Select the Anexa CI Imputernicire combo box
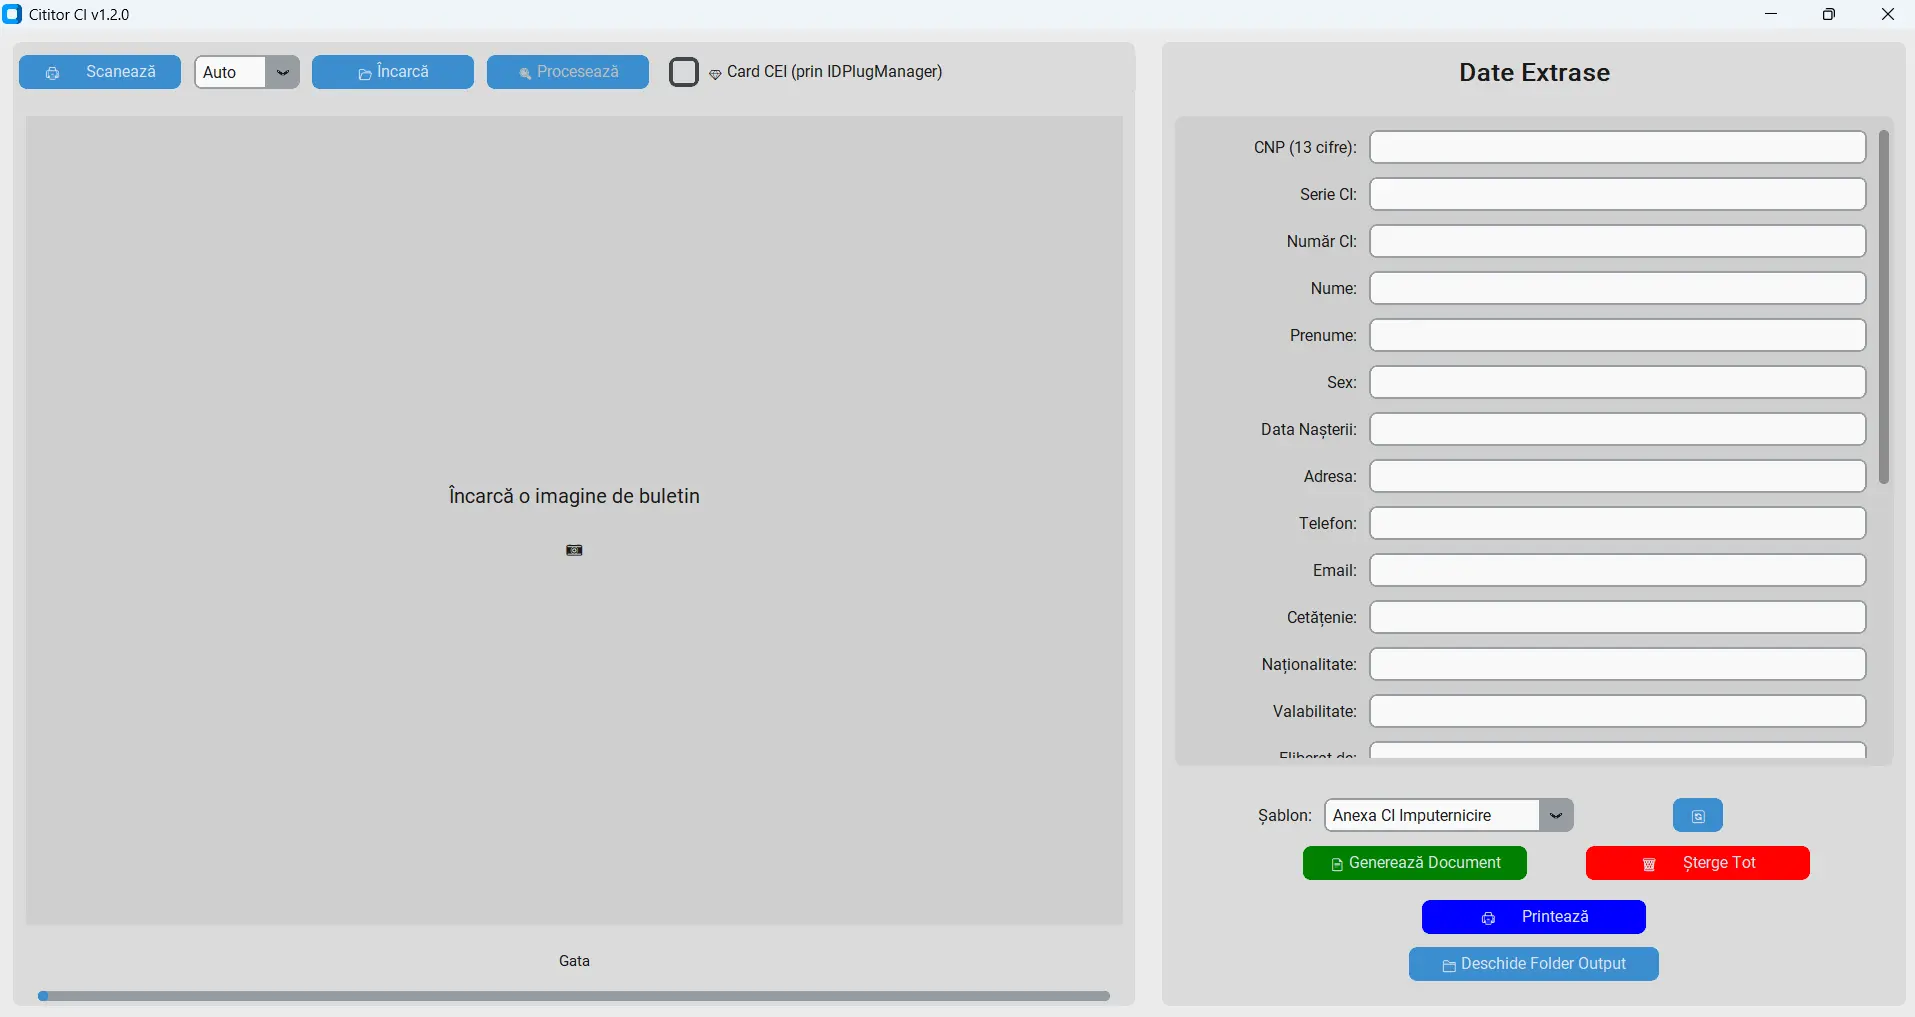The image size is (1915, 1017). (1430, 816)
